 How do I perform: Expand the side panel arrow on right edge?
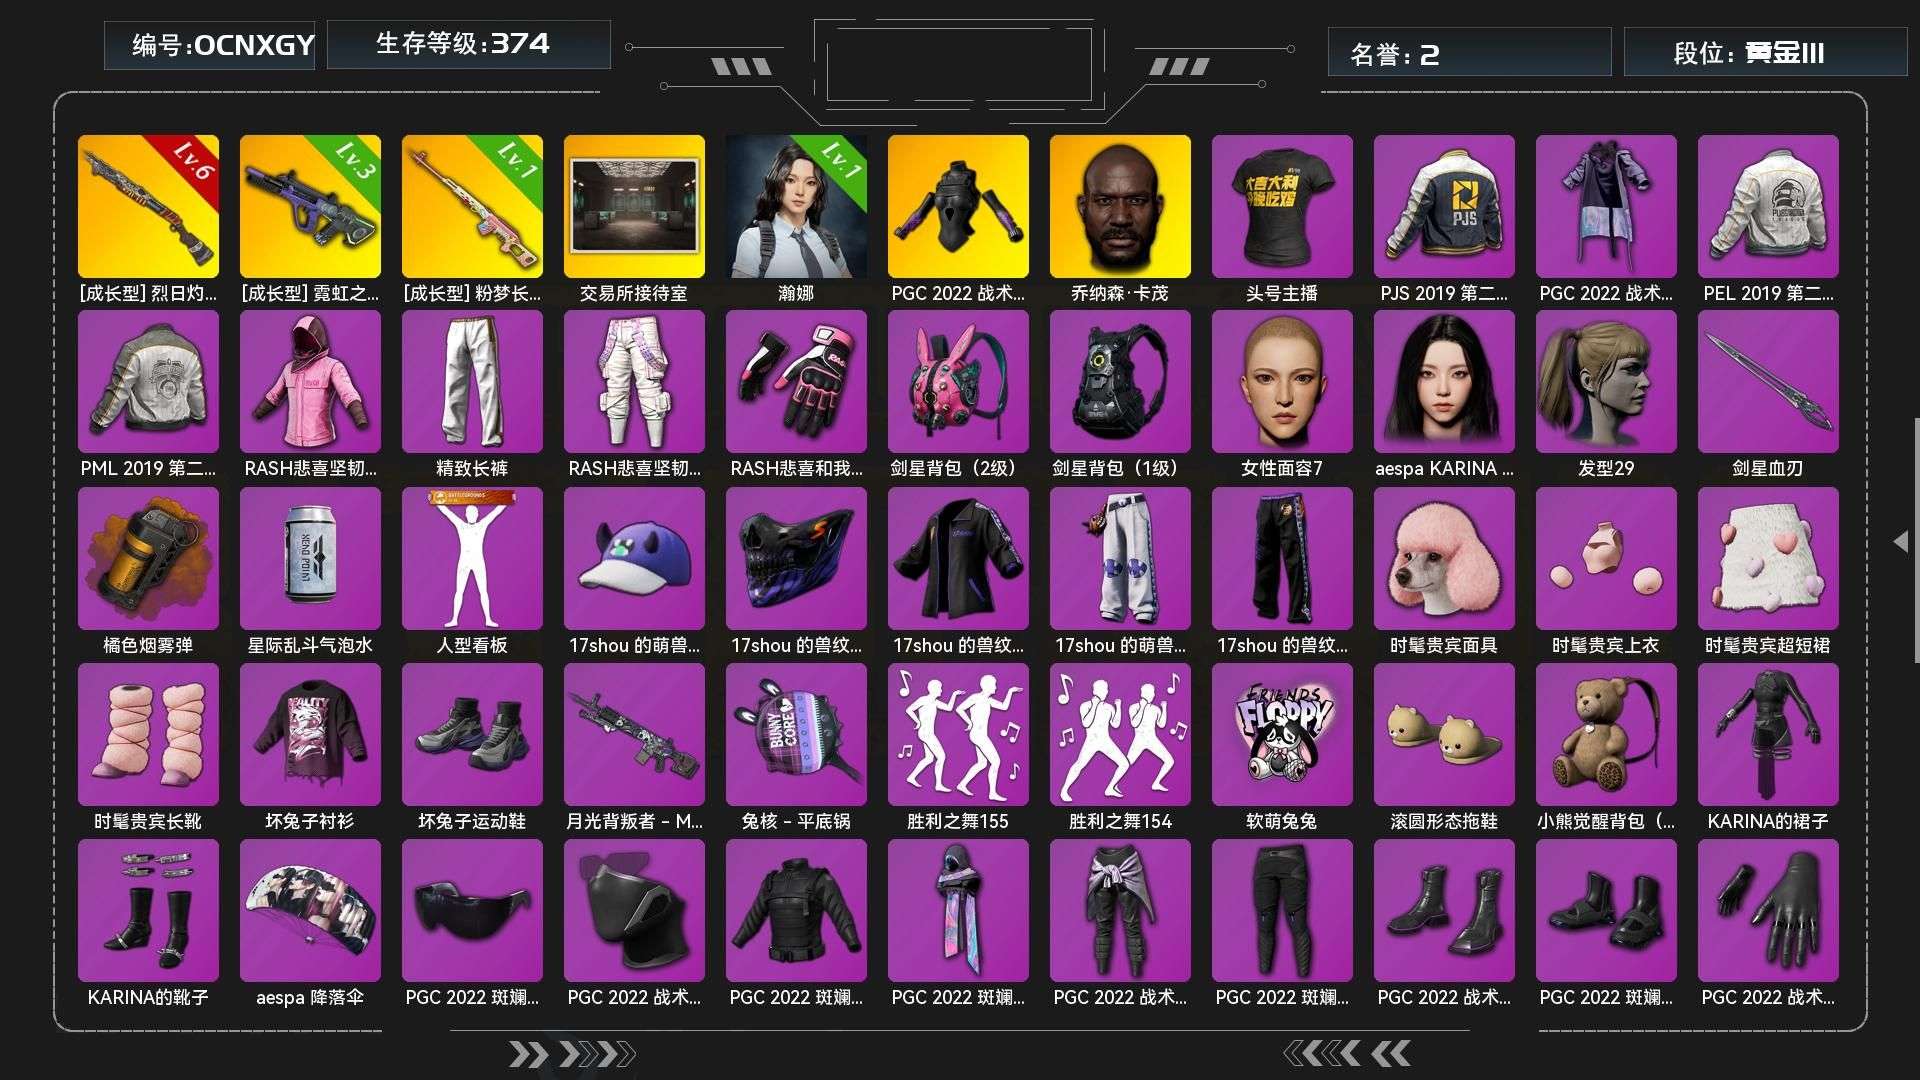point(1901,541)
